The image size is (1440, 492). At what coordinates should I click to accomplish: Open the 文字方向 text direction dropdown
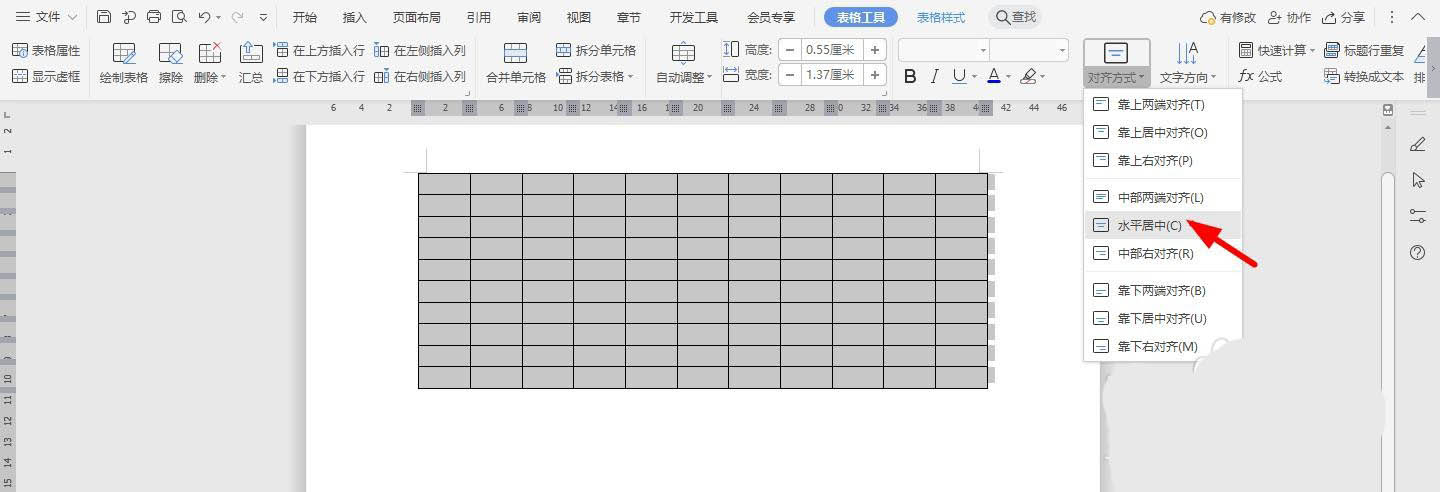pyautogui.click(x=1187, y=63)
